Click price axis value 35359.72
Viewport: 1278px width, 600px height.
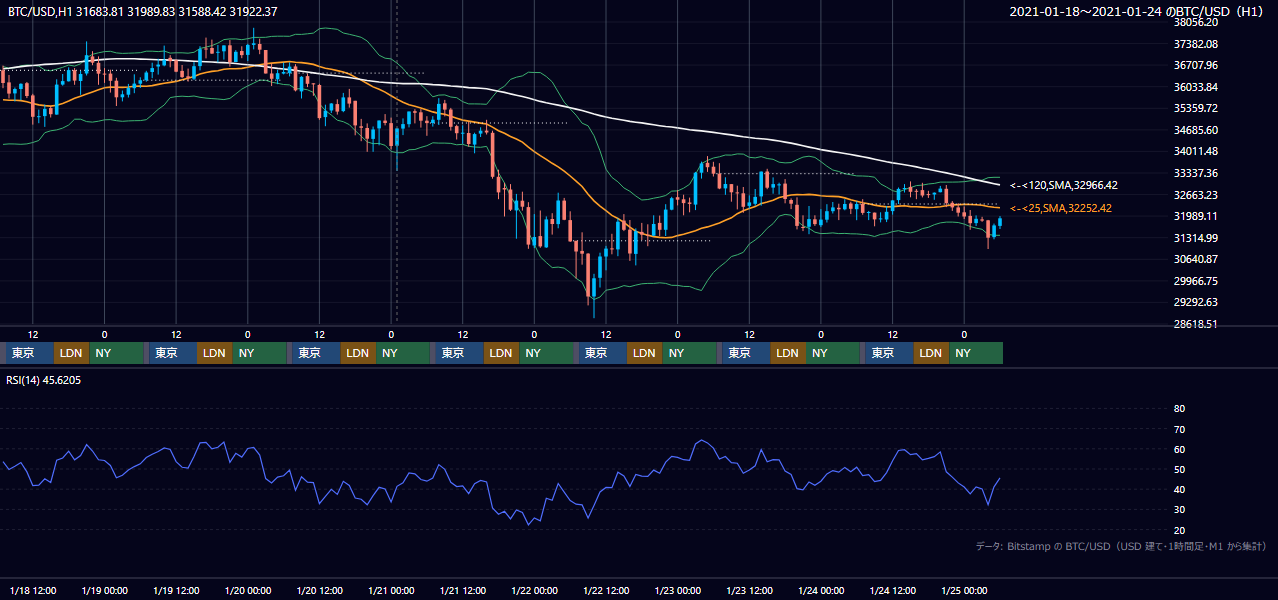click(1195, 108)
